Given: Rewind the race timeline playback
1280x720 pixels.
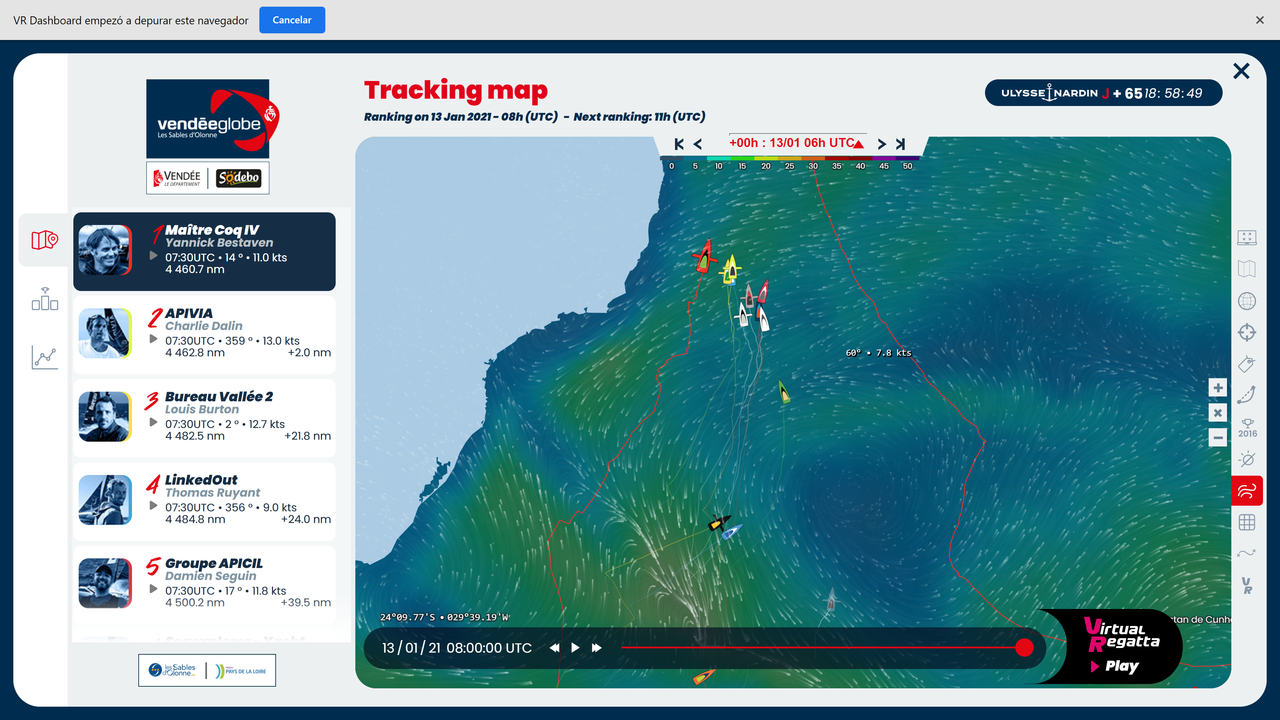Looking at the screenshot, I should pos(554,648).
